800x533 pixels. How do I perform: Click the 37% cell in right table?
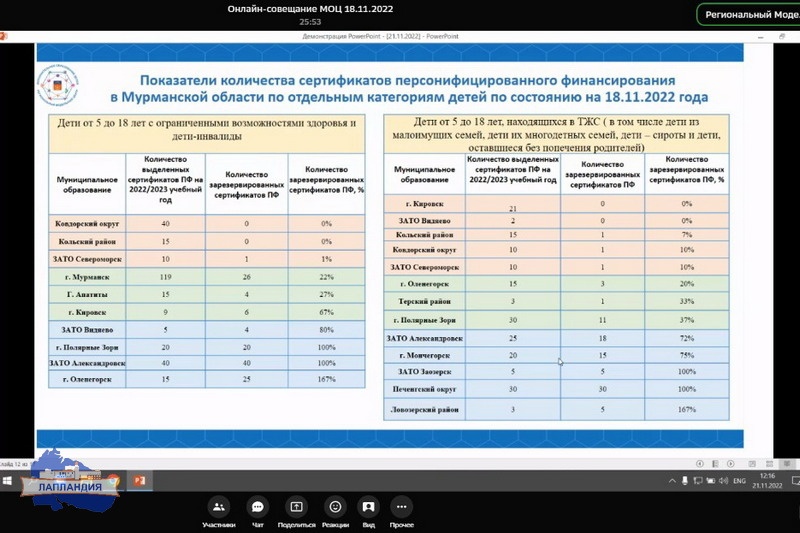[687, 320]
